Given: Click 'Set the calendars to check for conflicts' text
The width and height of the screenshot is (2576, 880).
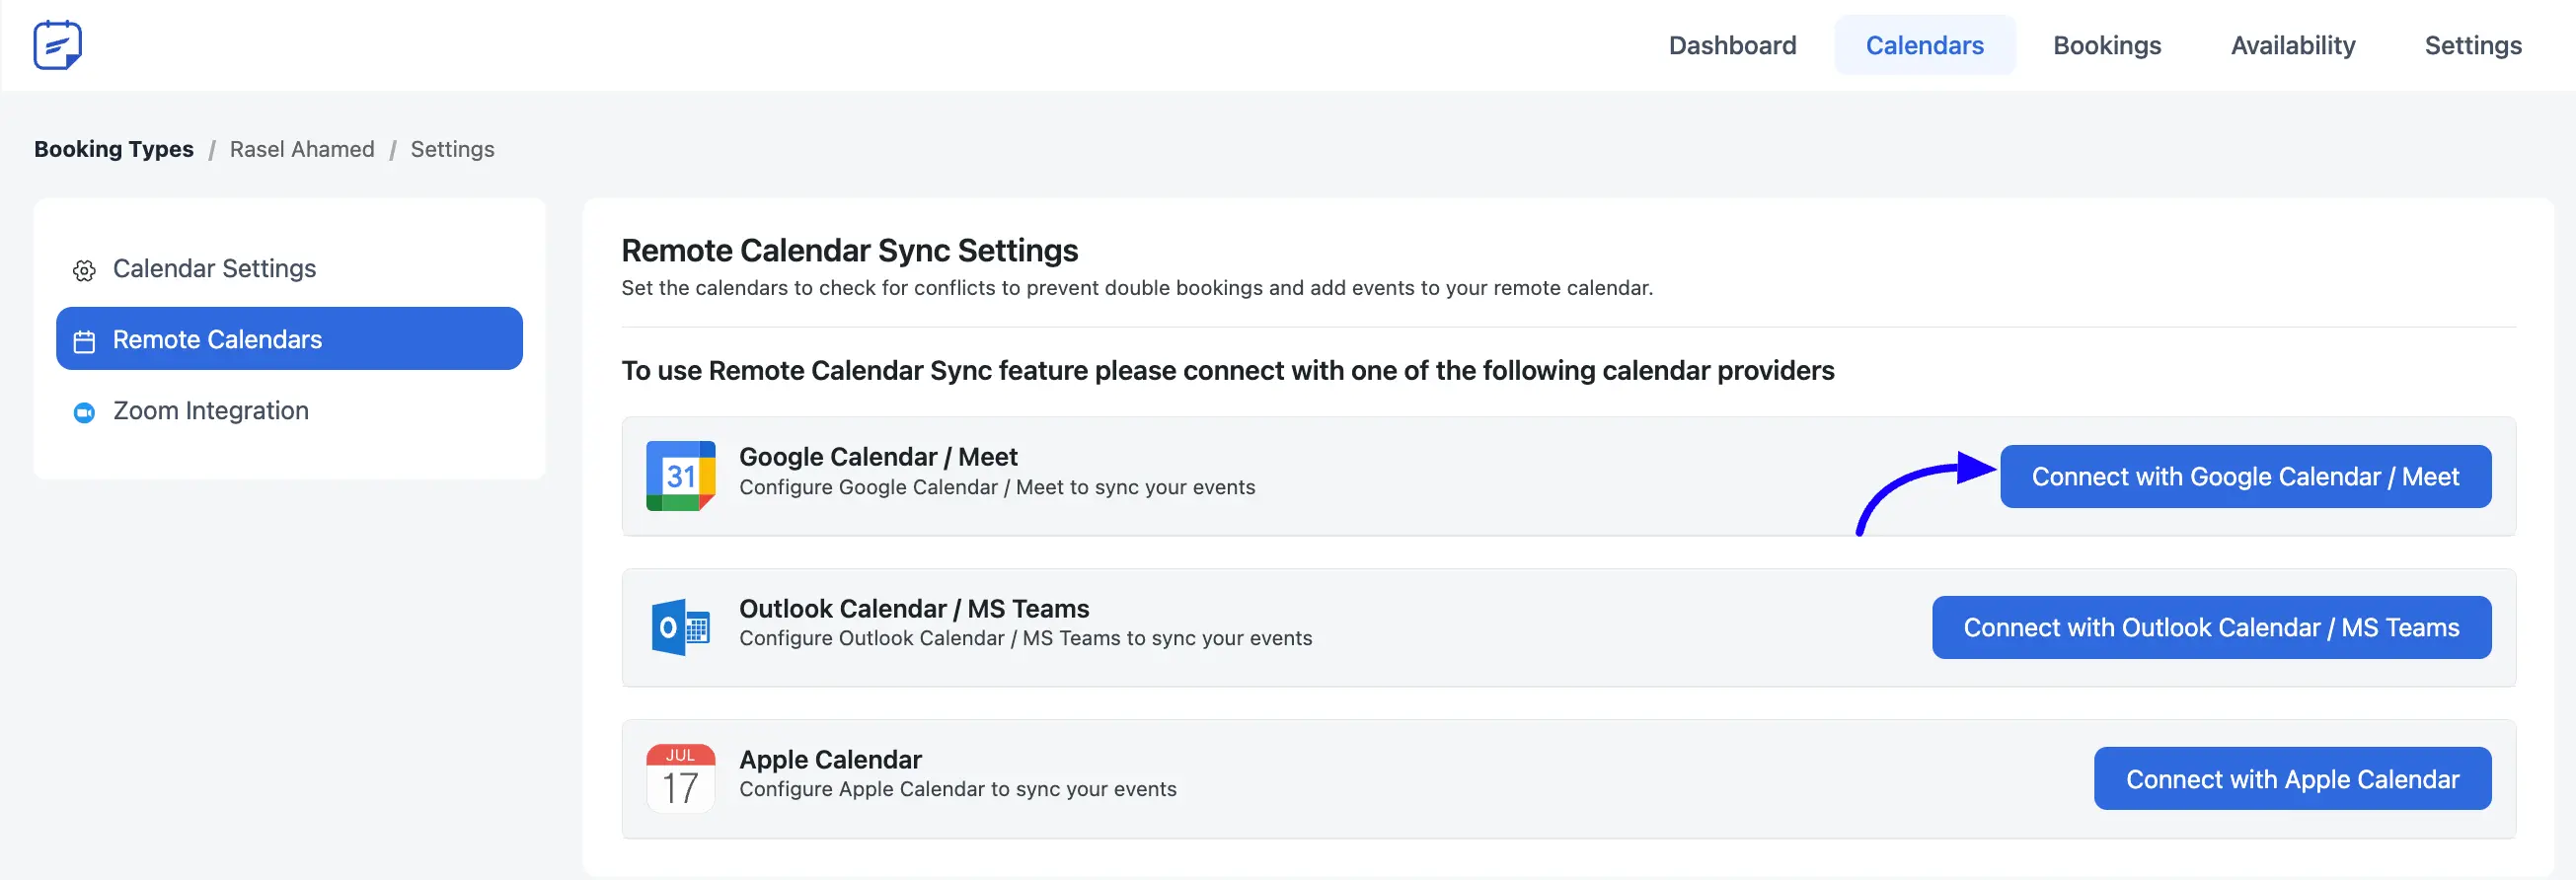Looking at the screenshot, I should (1137, 288).
